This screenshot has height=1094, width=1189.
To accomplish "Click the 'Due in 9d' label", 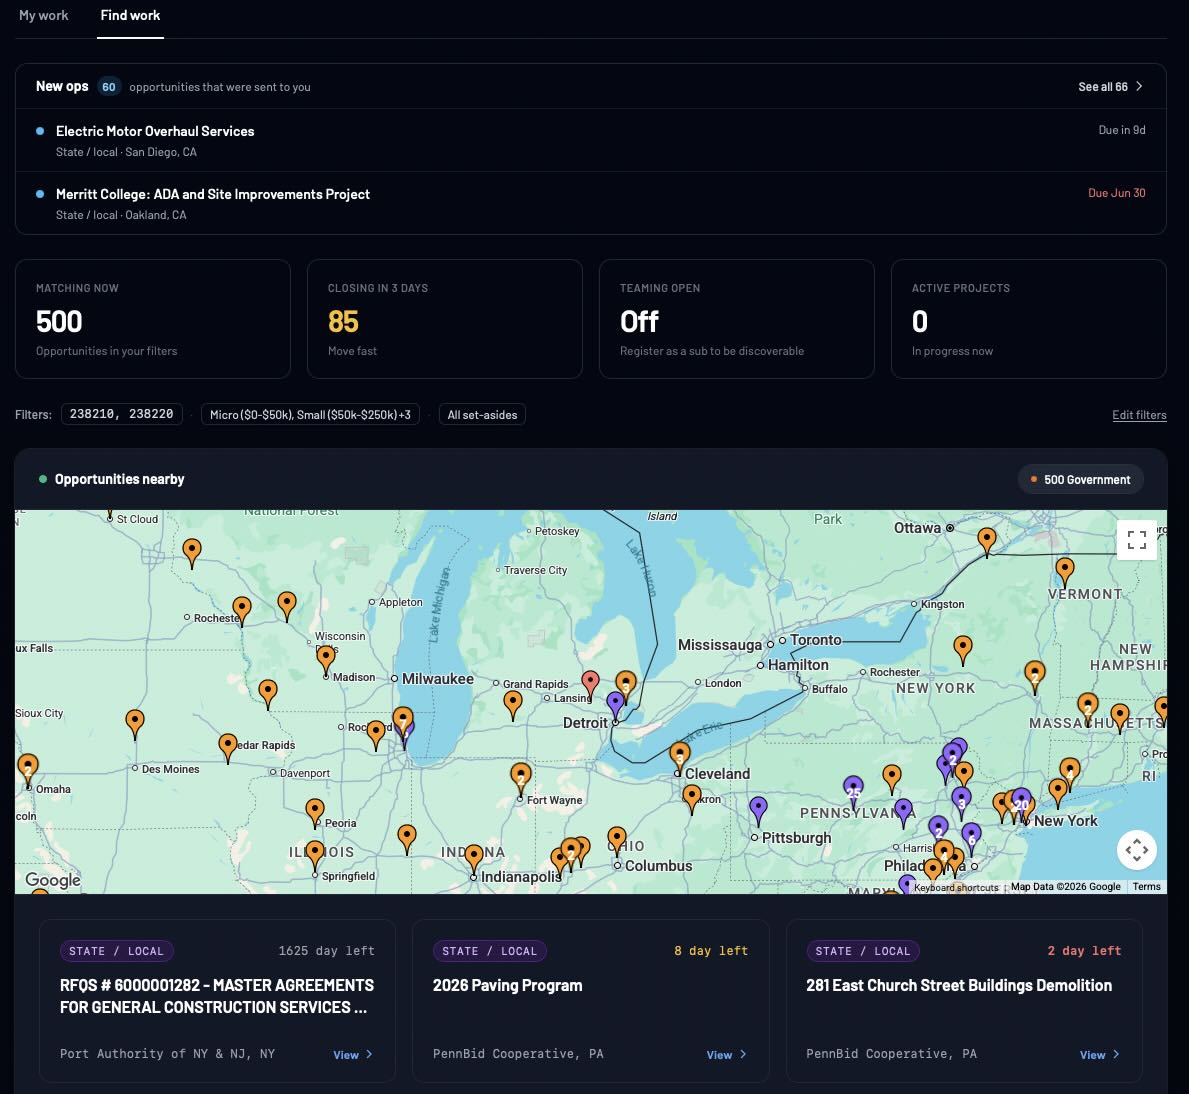I will [1122, 130].
